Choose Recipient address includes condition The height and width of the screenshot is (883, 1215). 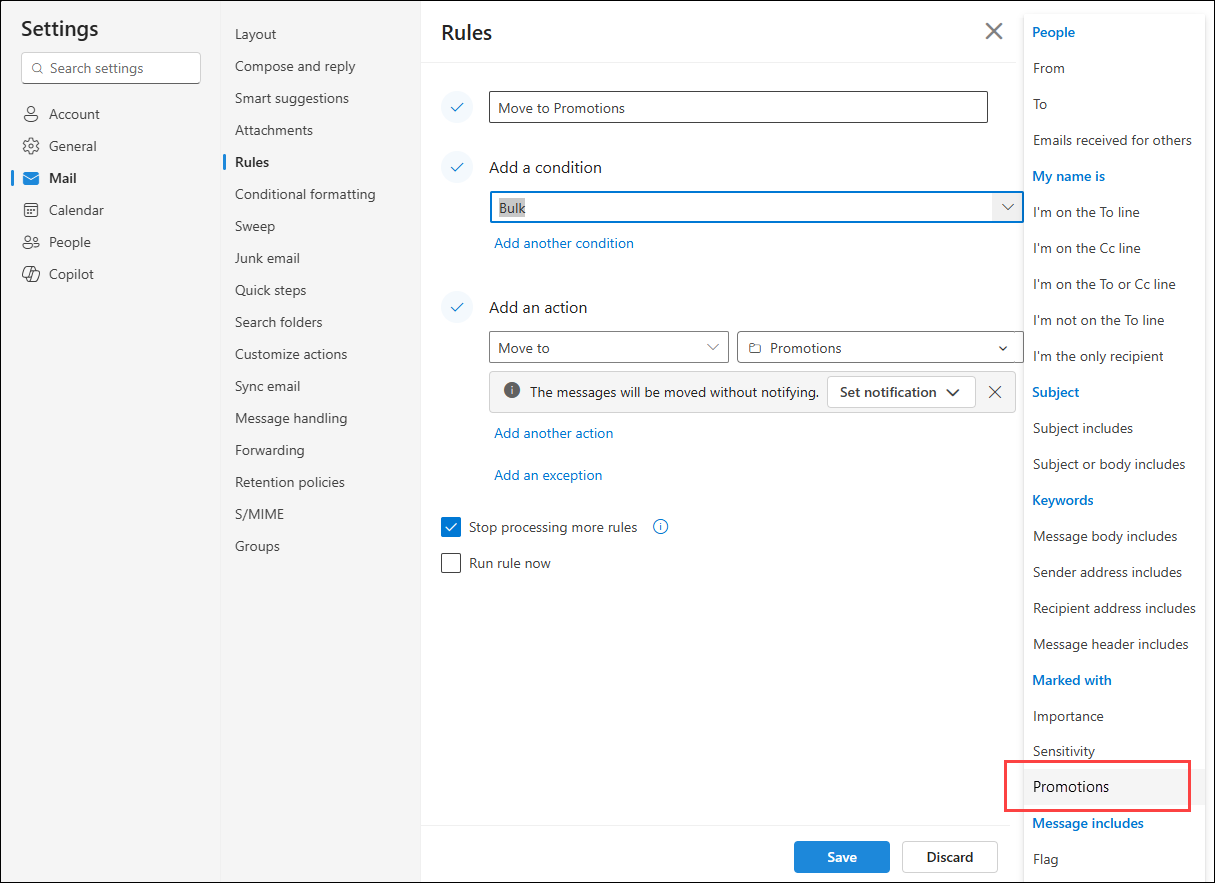pos(1115,608)
